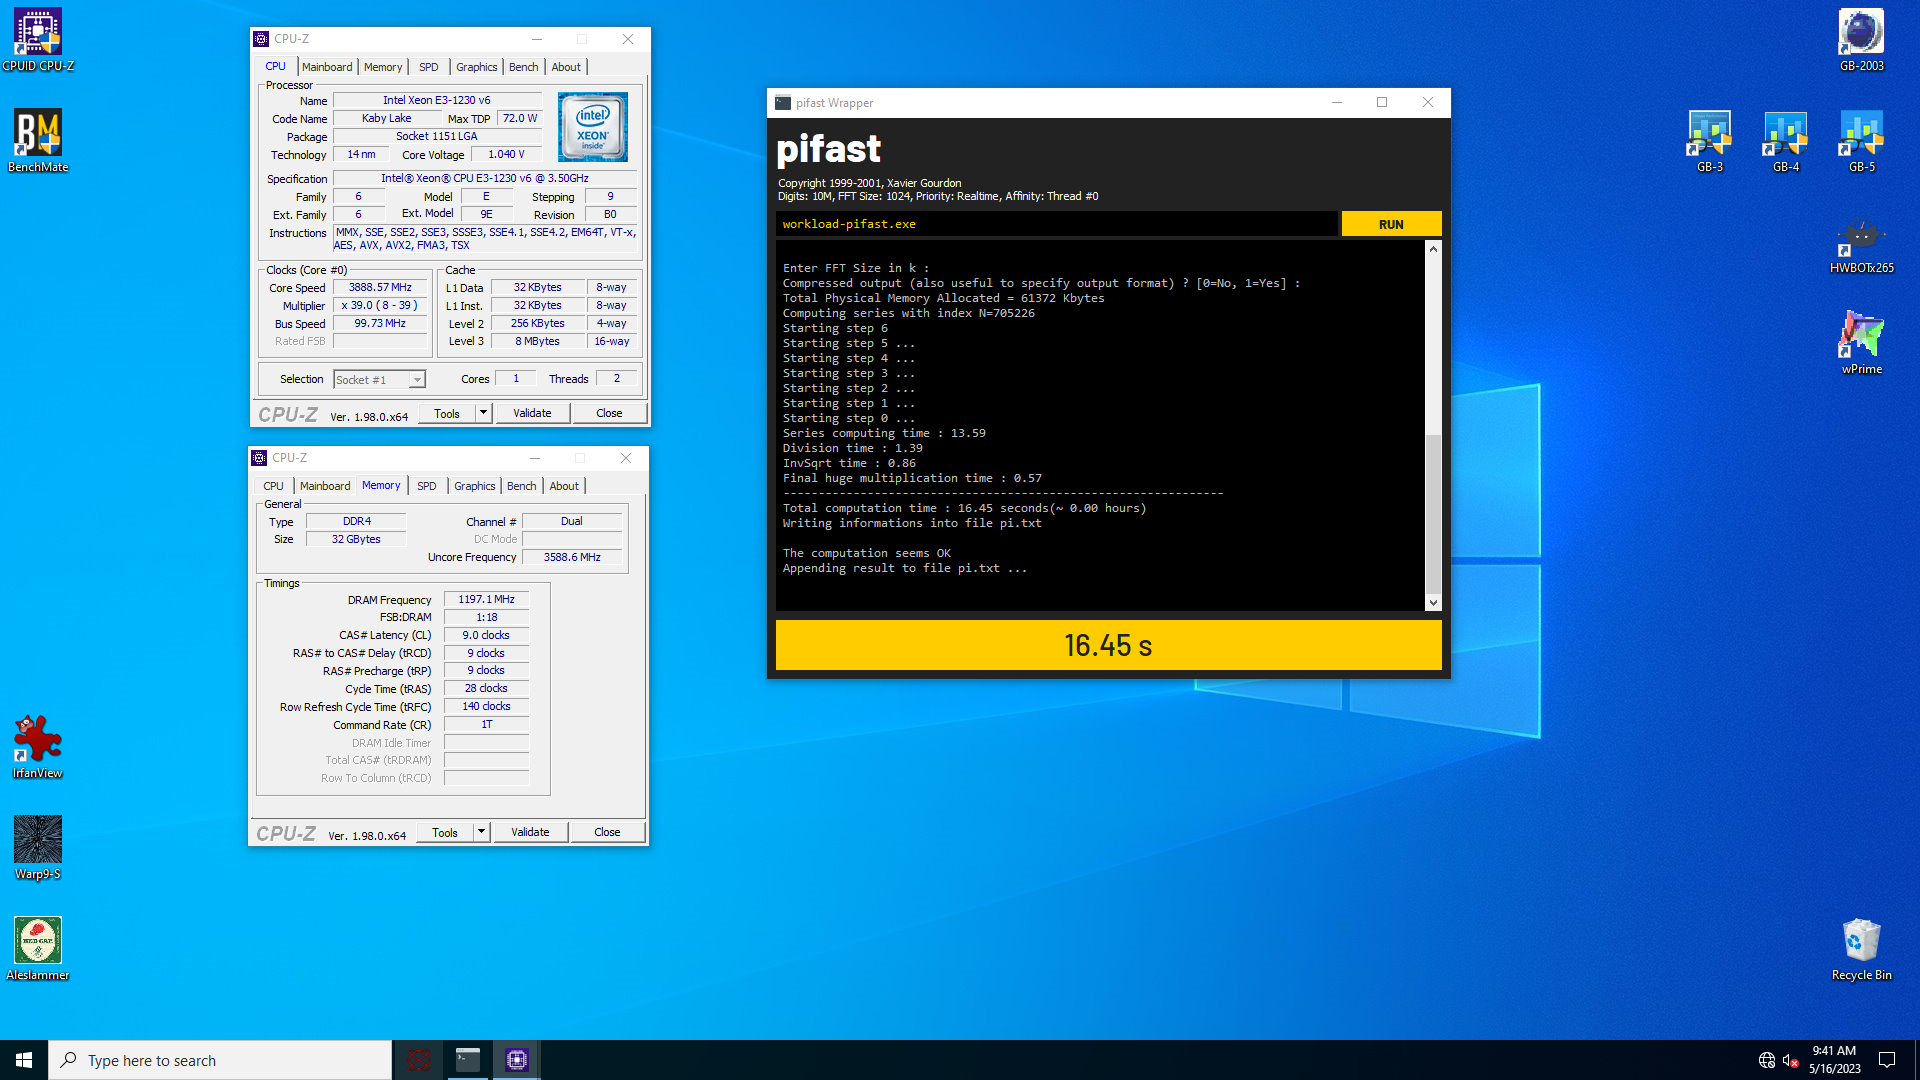The image size is (1920, 1080).
Task: Switch to CPU tab in bottom CPU-Z window
Action: coord(273,486)
